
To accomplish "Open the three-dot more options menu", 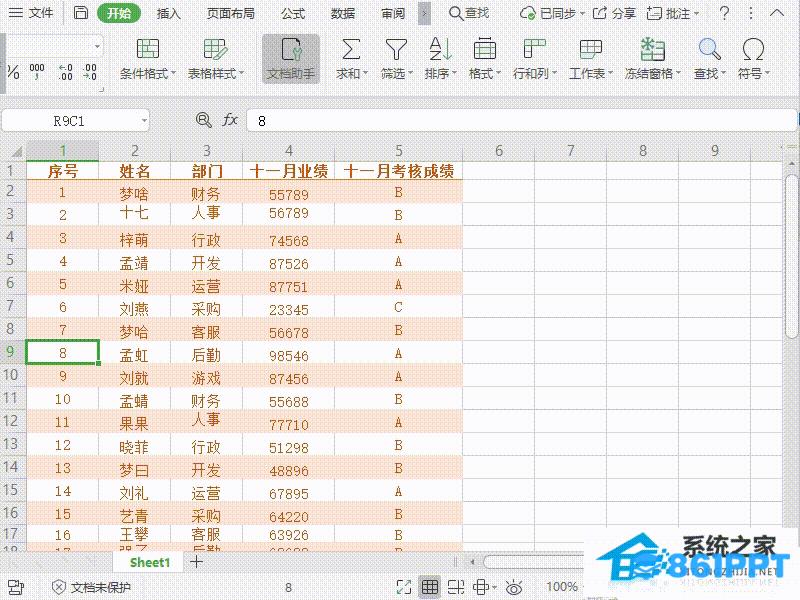I will (x=751, y=13).
